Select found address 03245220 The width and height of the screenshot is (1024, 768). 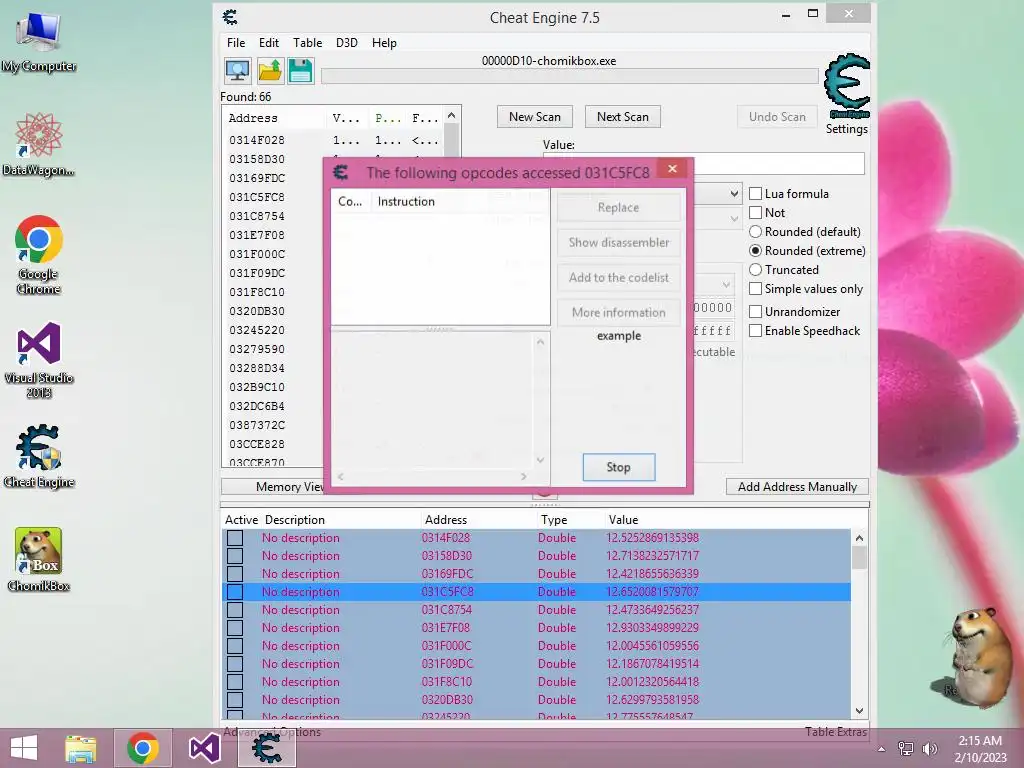click(257, 330)
